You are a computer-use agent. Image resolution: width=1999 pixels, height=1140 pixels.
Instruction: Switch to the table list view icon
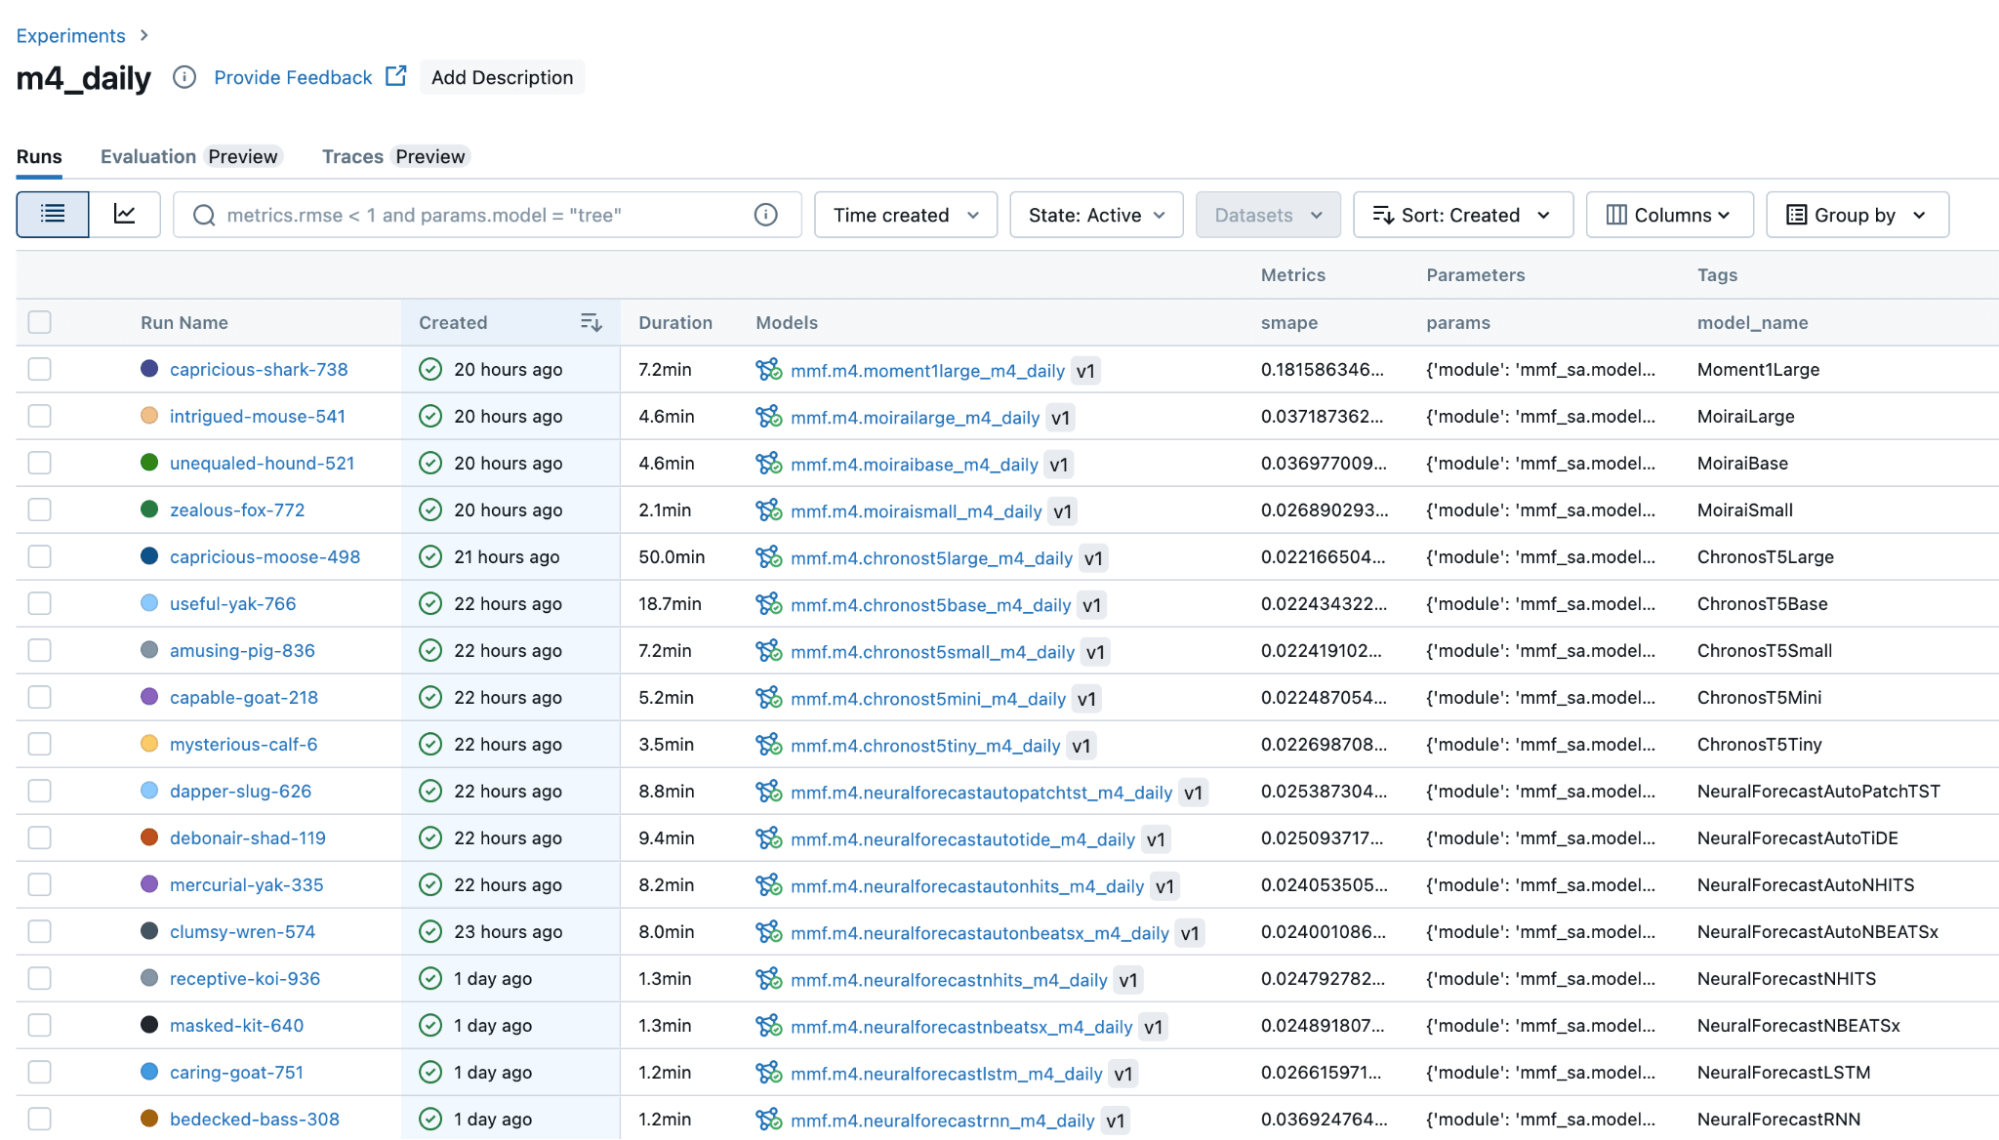[x=53, y=214]
